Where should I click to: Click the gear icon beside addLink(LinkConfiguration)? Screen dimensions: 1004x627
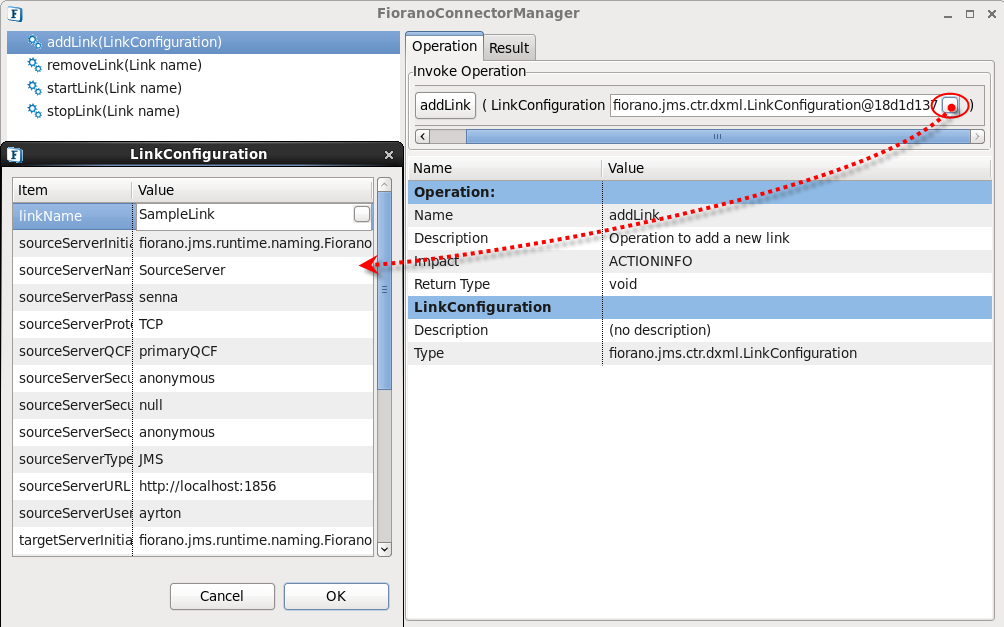[x=35, y=42]
